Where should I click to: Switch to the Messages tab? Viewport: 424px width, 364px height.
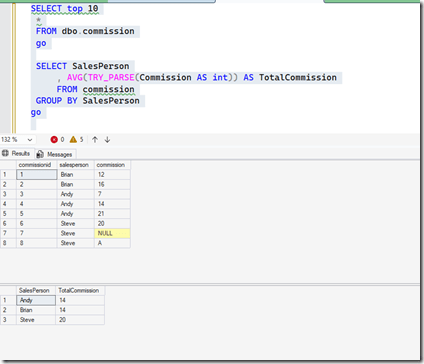click(55, 154)
